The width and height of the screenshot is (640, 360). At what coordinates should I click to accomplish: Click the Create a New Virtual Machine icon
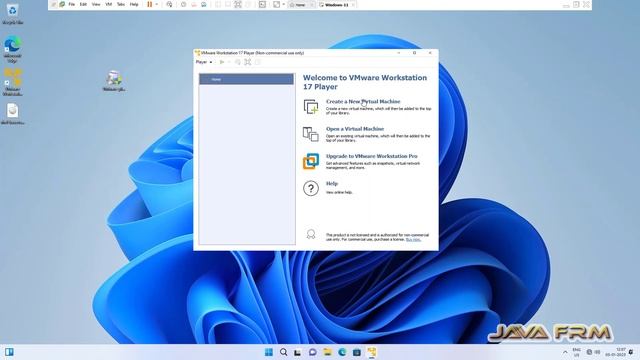(311, 107)
